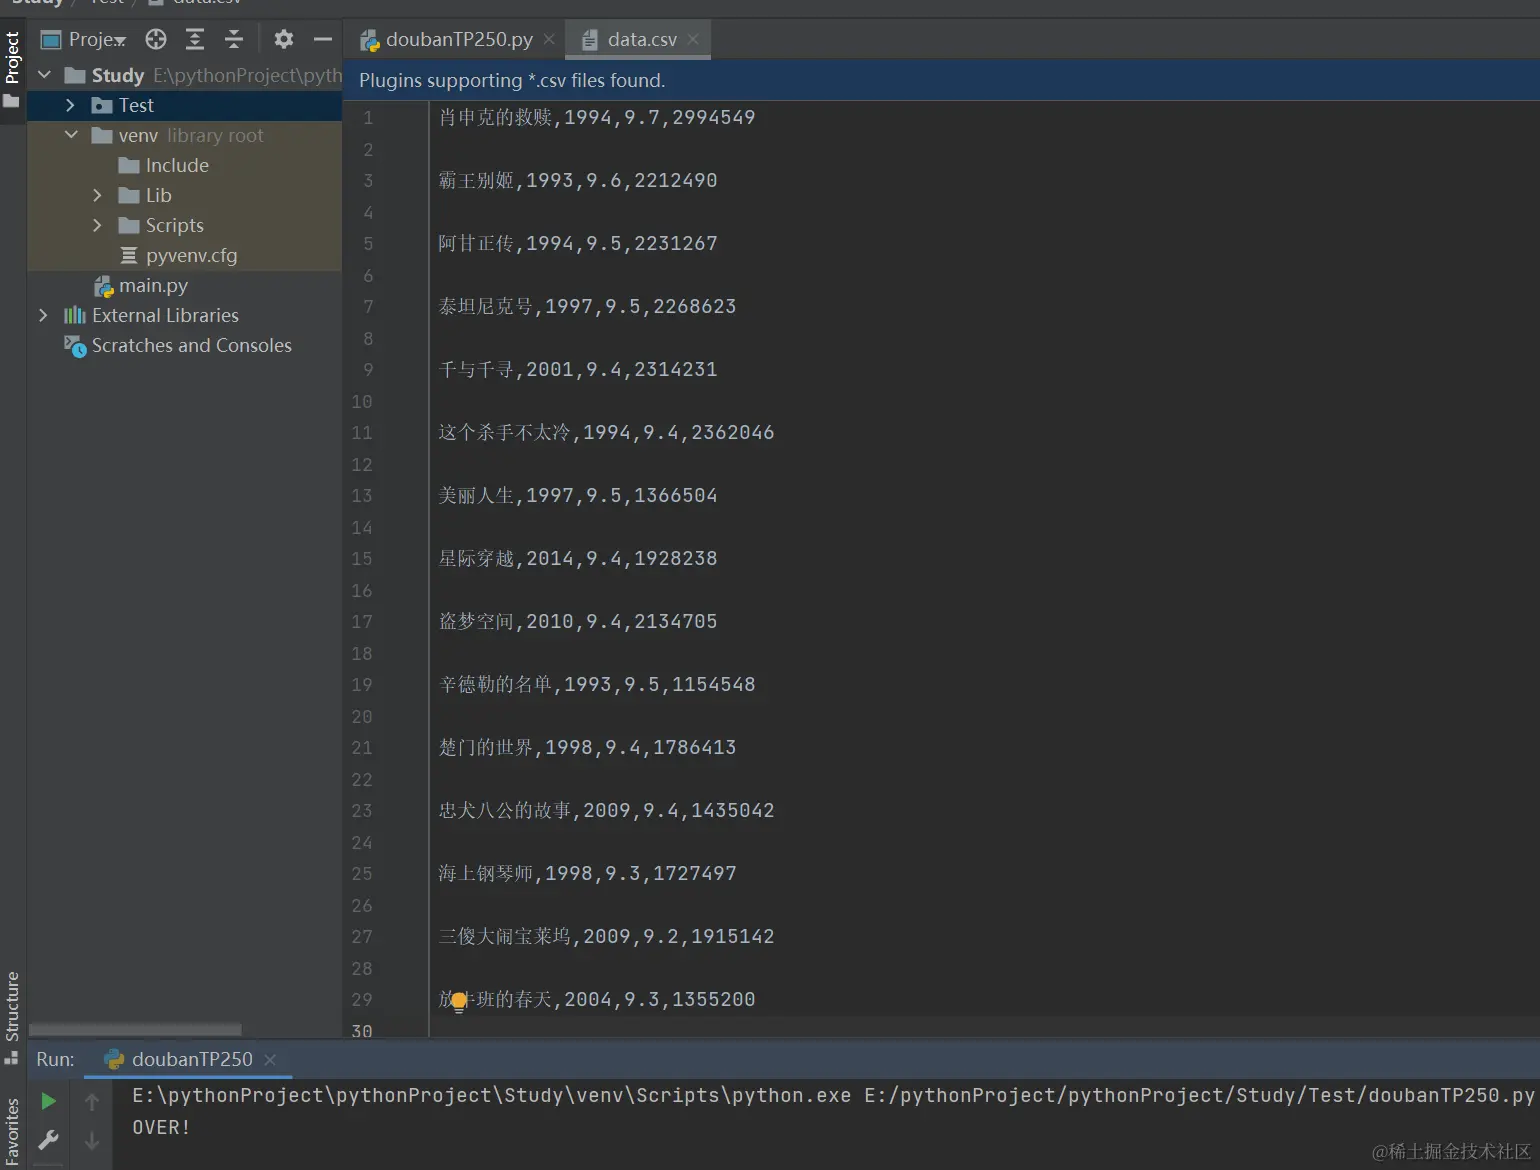Click the Select Opened File locate icon
This screenshot has width=1540, height=1170.
pyautogui.click(x=156, y=39)
